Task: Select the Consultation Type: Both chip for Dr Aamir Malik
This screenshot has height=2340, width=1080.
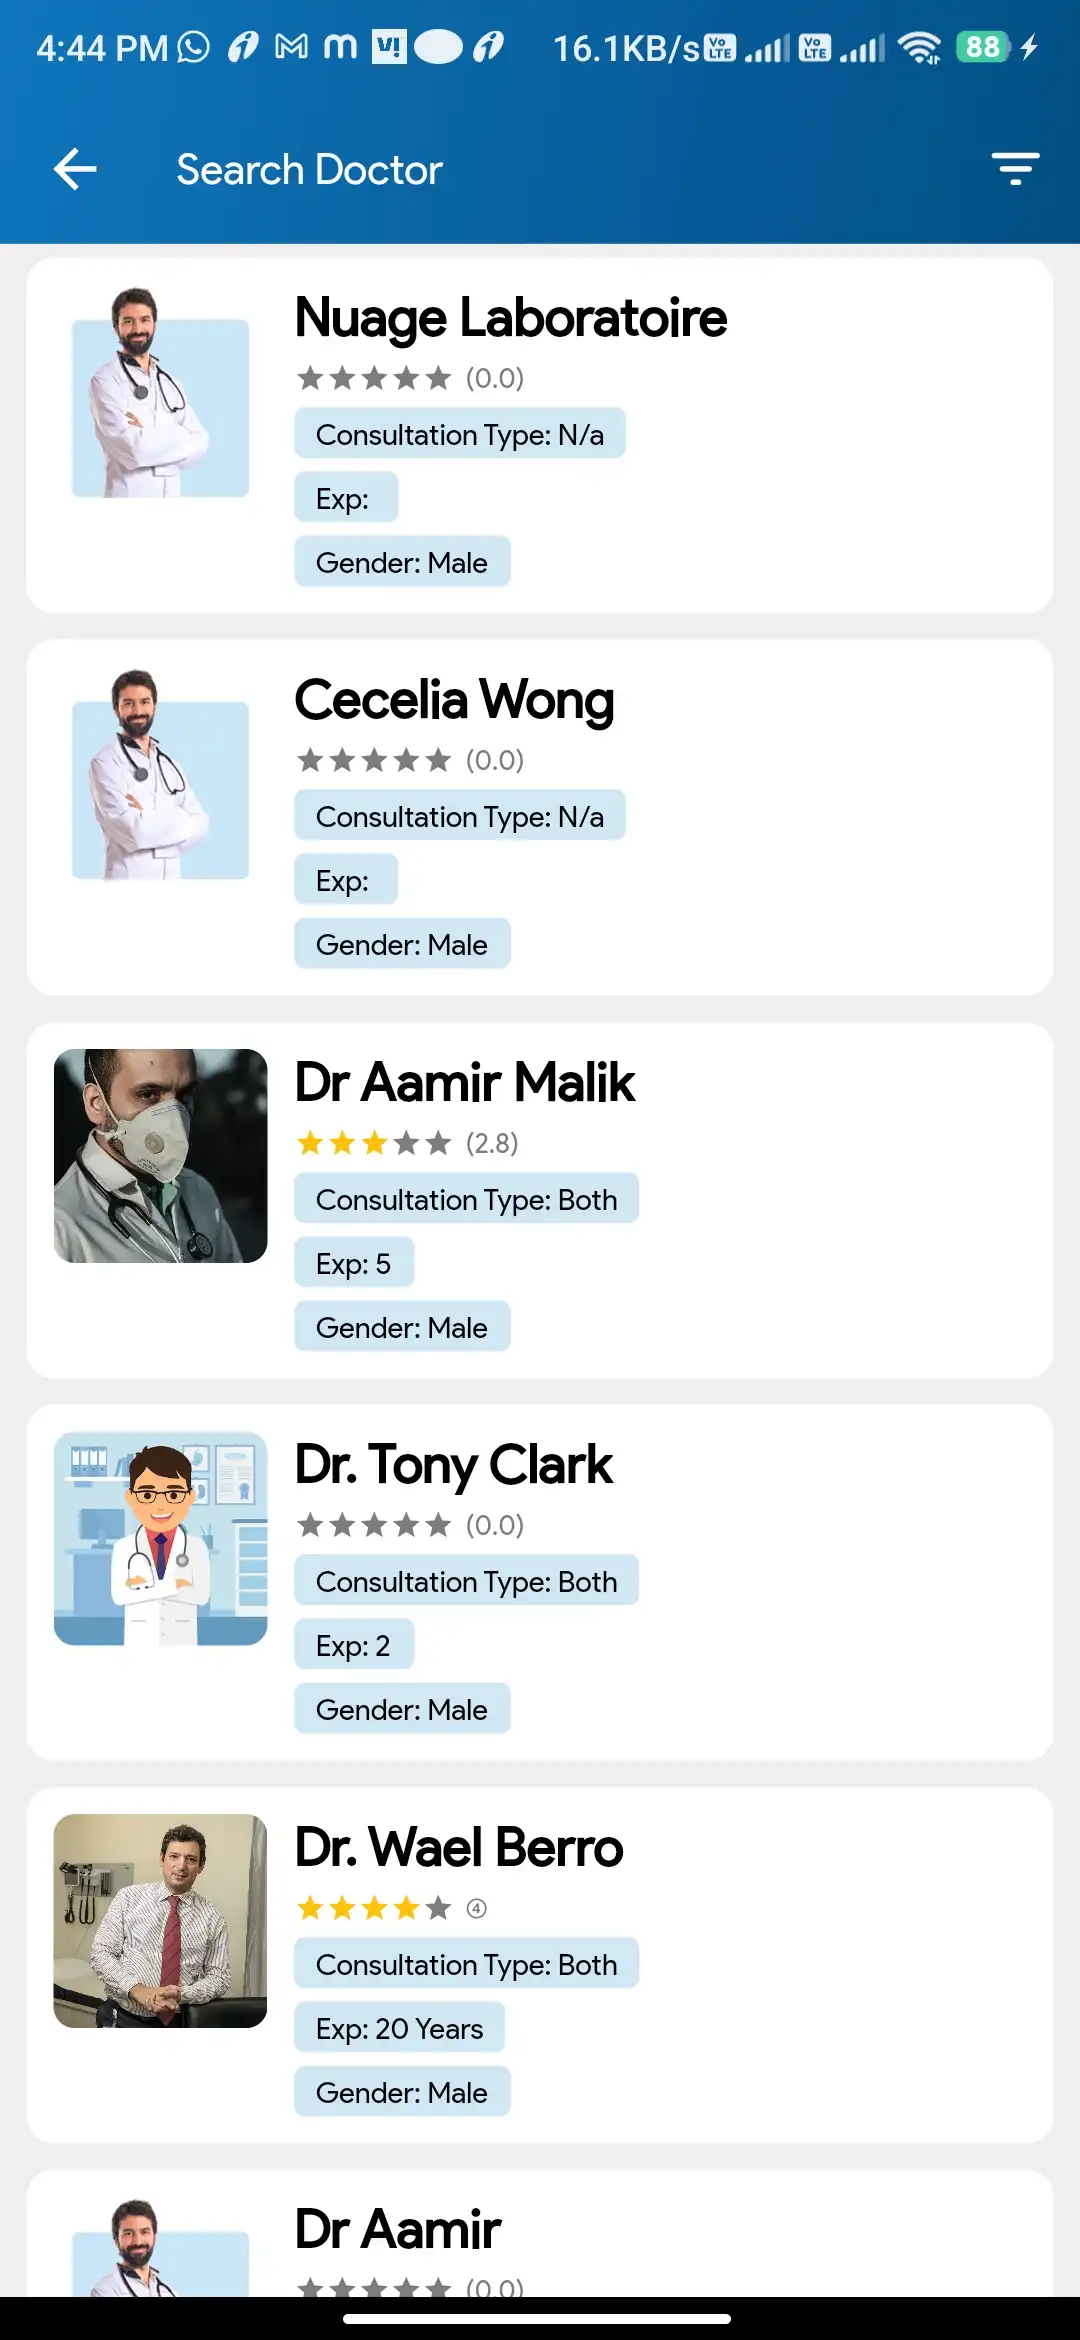Action: click(466, 1199)
